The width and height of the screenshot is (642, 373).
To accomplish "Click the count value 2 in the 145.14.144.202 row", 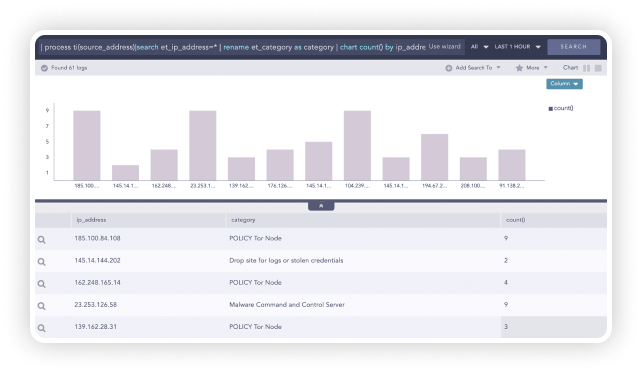I will (506, 260).
